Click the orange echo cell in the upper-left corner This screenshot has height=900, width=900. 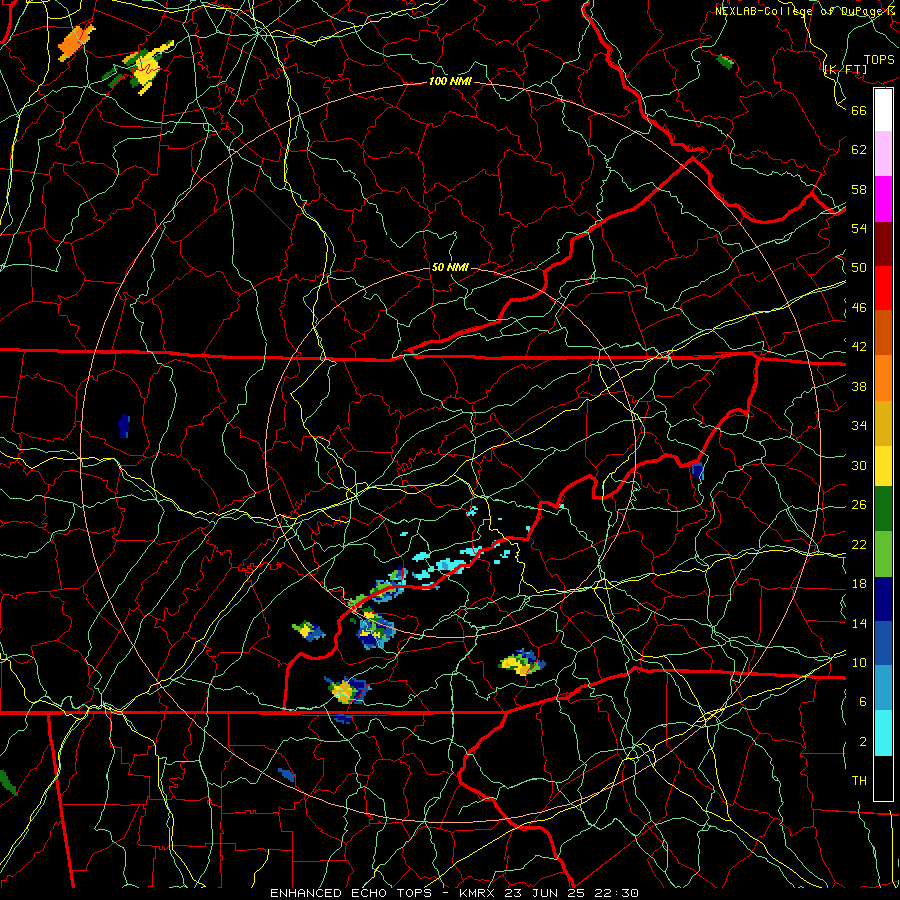(x=76, y=42)
